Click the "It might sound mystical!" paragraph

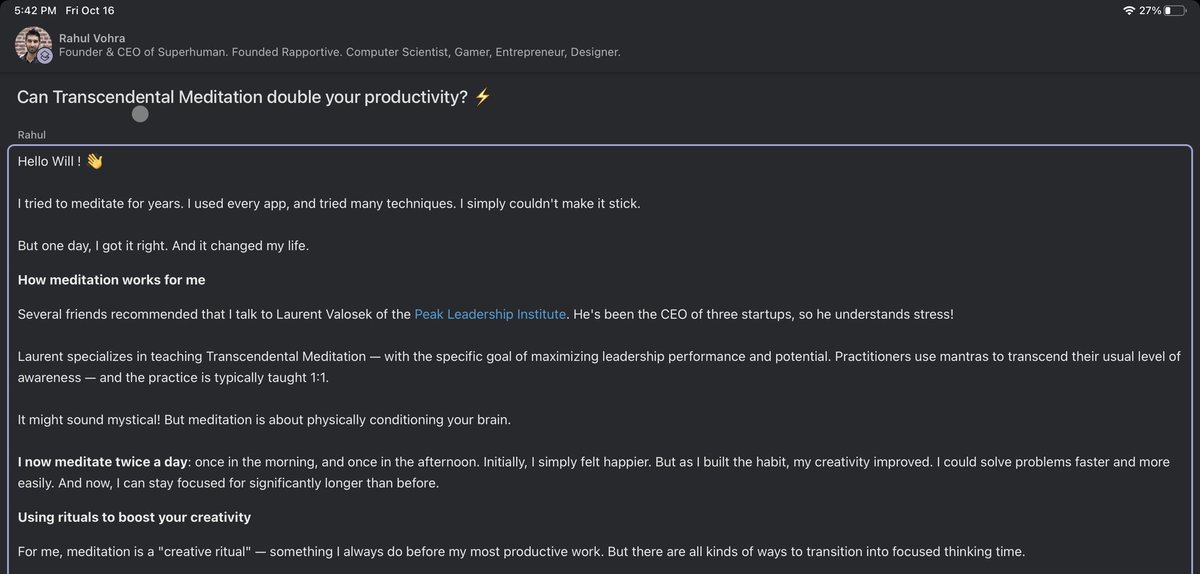[x=264, y=419]
